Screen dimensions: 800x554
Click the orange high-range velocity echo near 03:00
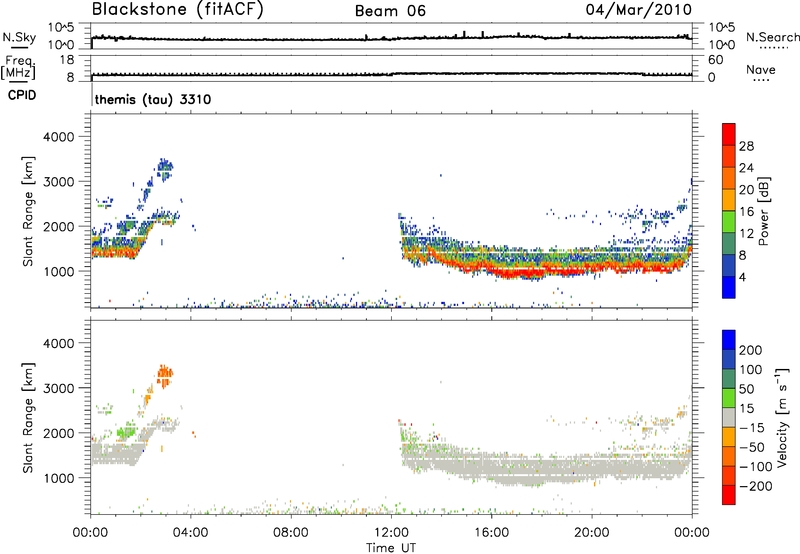[164, 375]
